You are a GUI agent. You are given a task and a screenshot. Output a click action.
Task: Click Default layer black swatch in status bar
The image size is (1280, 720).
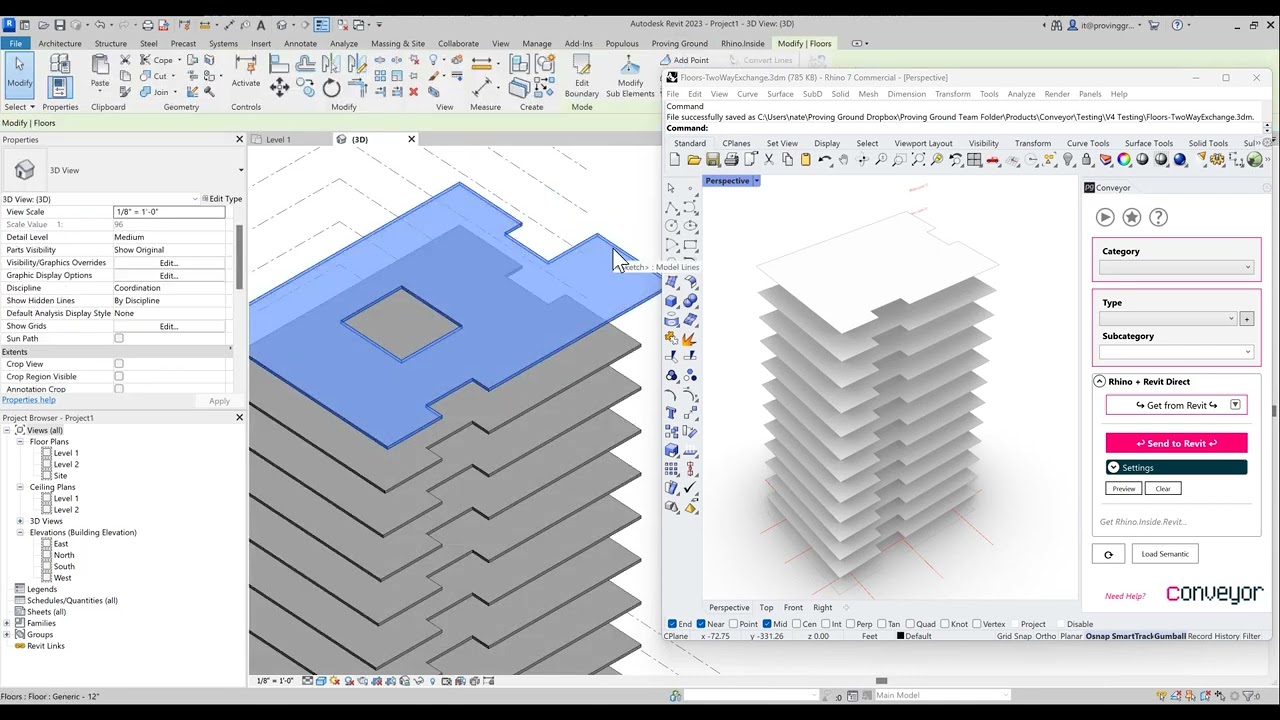[x=900, y=636]
